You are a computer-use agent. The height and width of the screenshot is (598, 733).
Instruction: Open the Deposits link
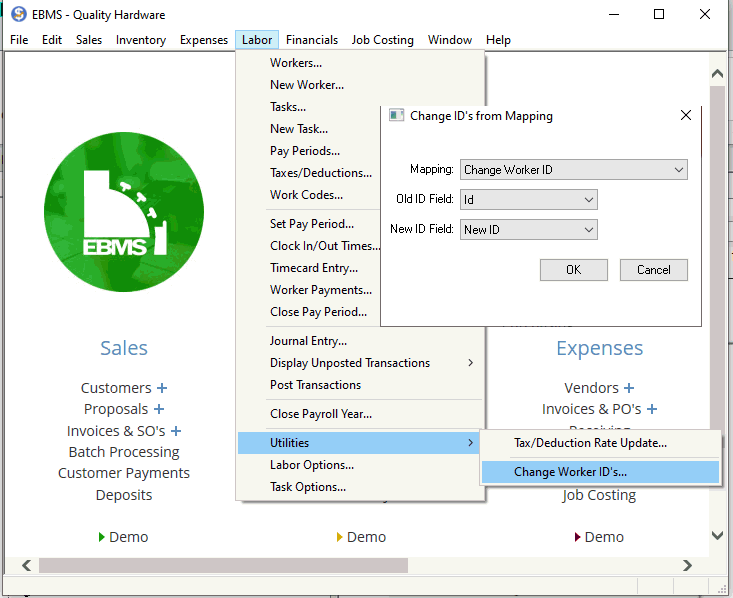coord(124,495)
